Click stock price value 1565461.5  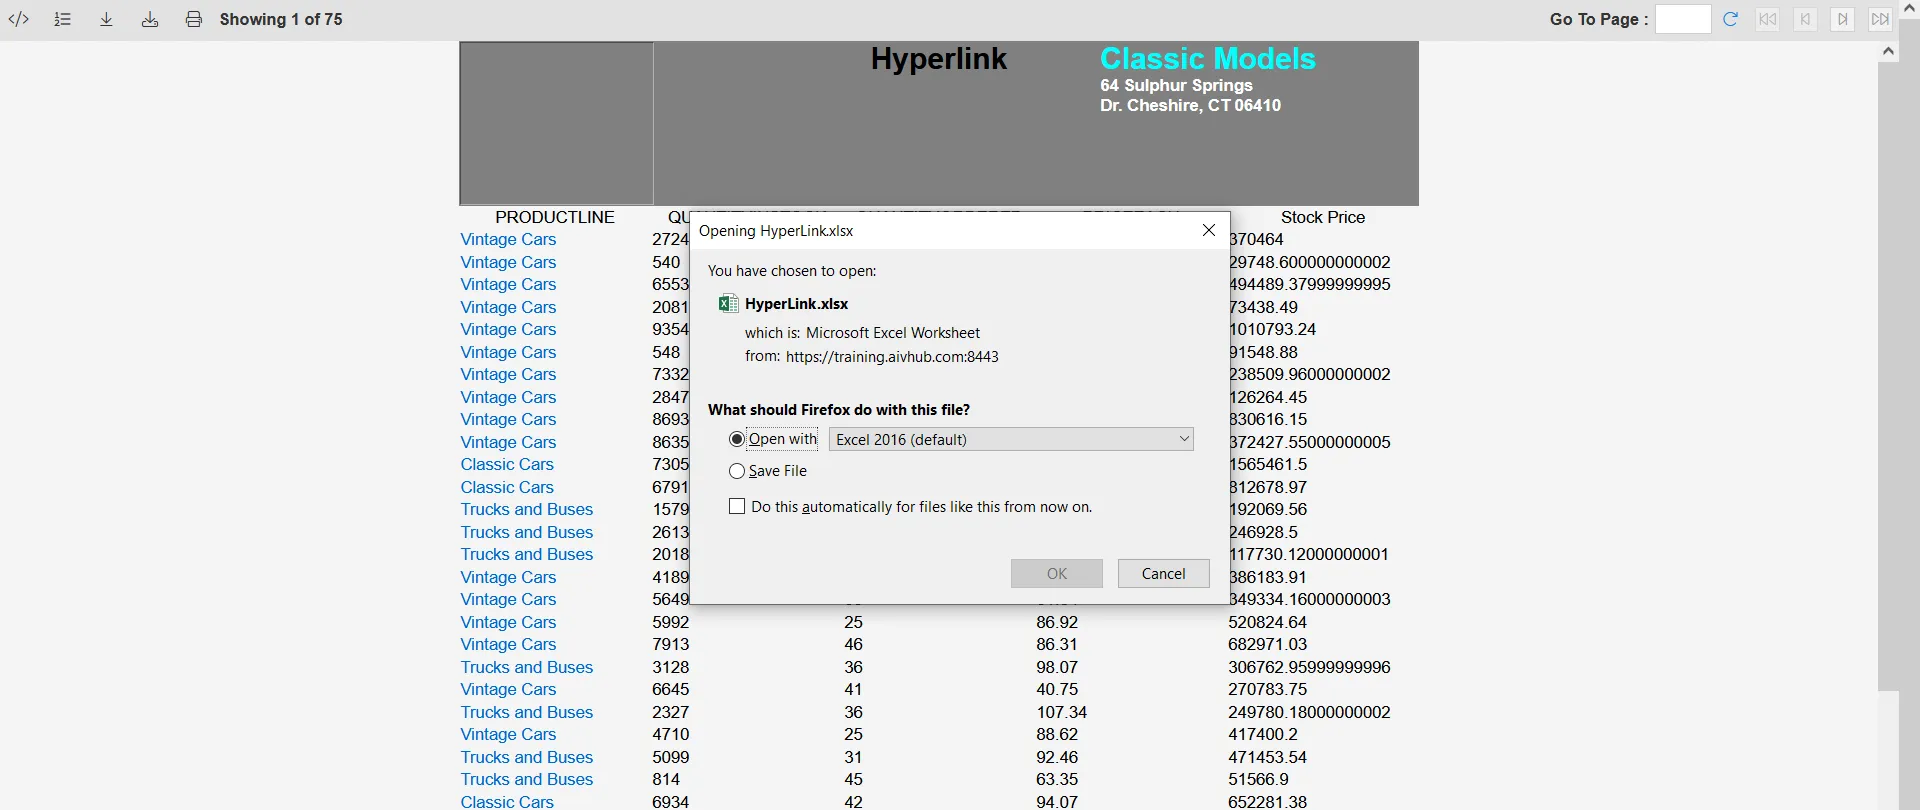(x=1268, y=465)
